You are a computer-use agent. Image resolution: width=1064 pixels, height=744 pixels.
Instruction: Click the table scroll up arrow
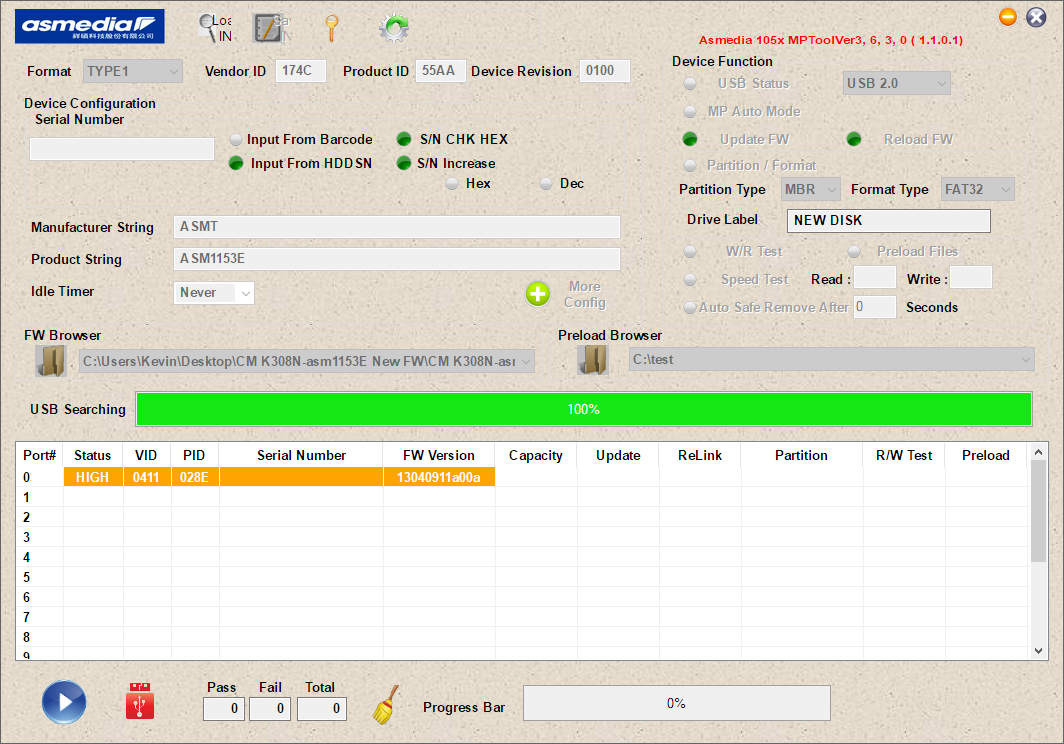[1038, 451]
